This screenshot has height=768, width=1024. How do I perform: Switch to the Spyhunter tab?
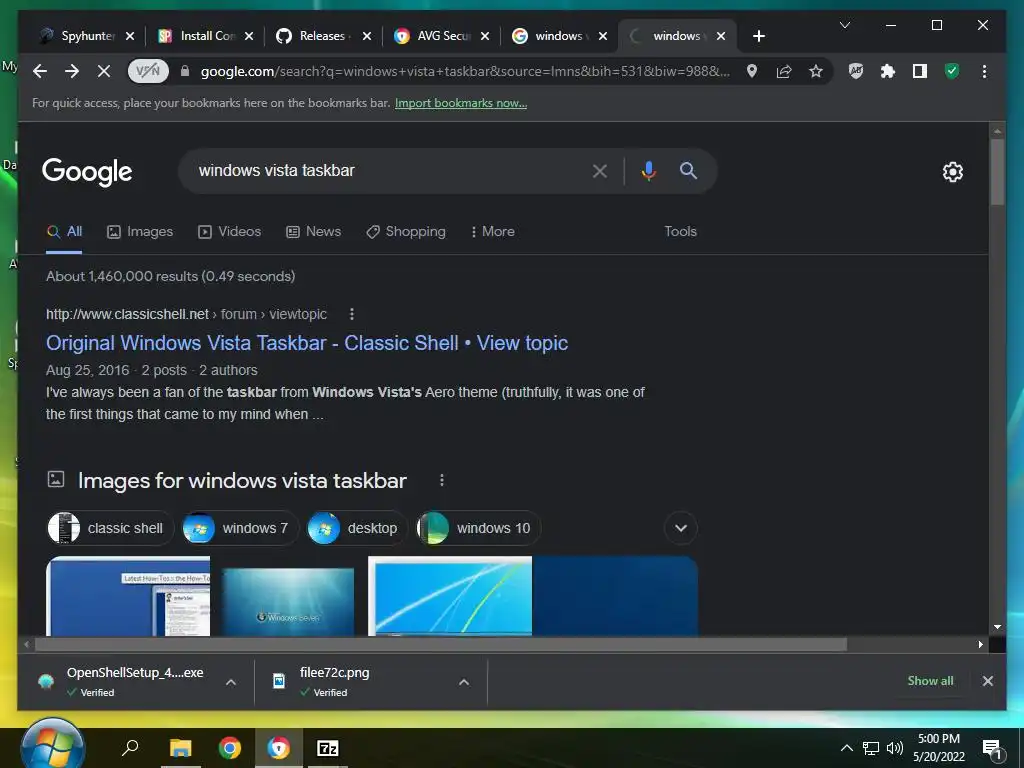77,36
